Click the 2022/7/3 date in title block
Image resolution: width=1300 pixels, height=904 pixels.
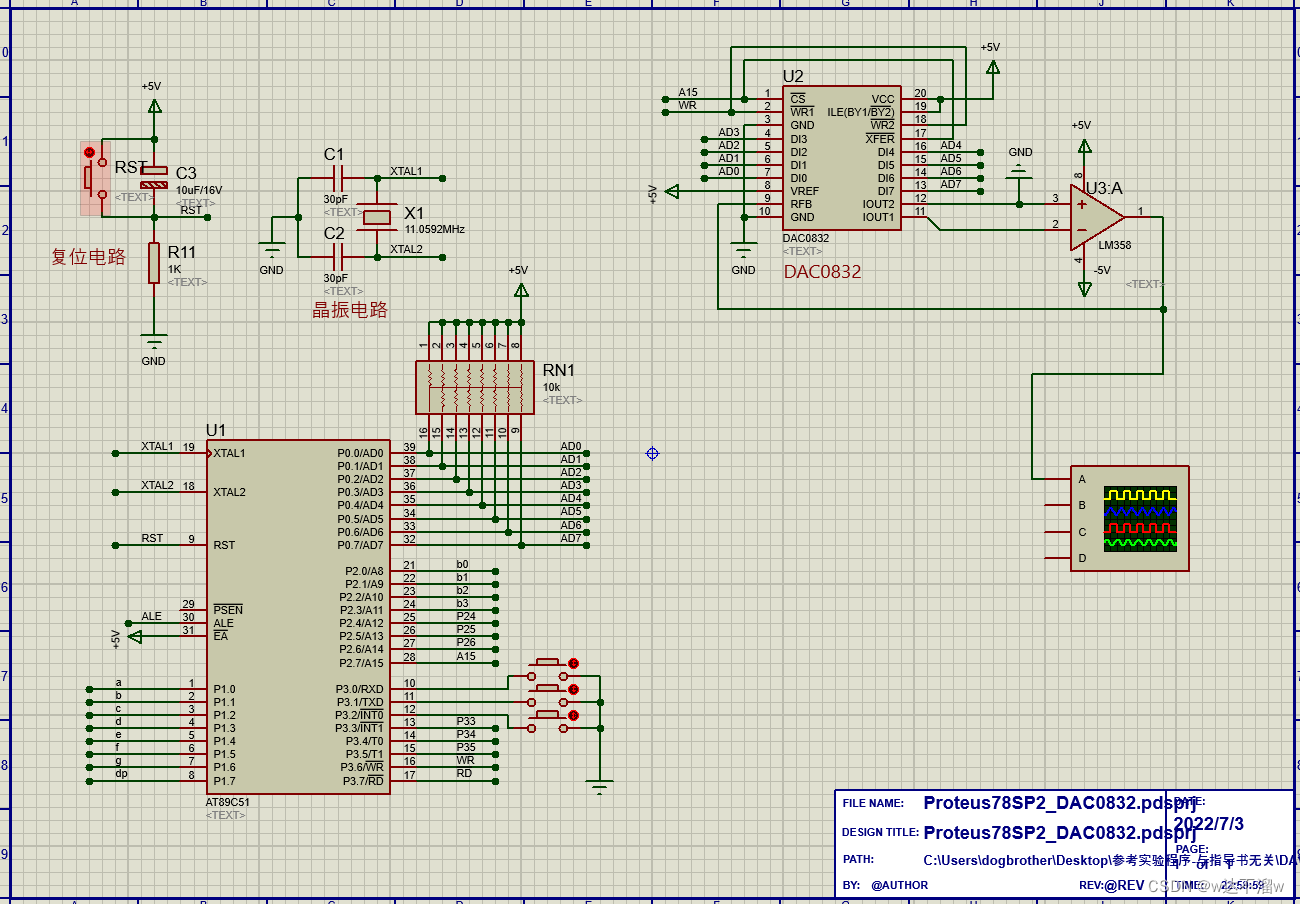(x=1209, y=824)
